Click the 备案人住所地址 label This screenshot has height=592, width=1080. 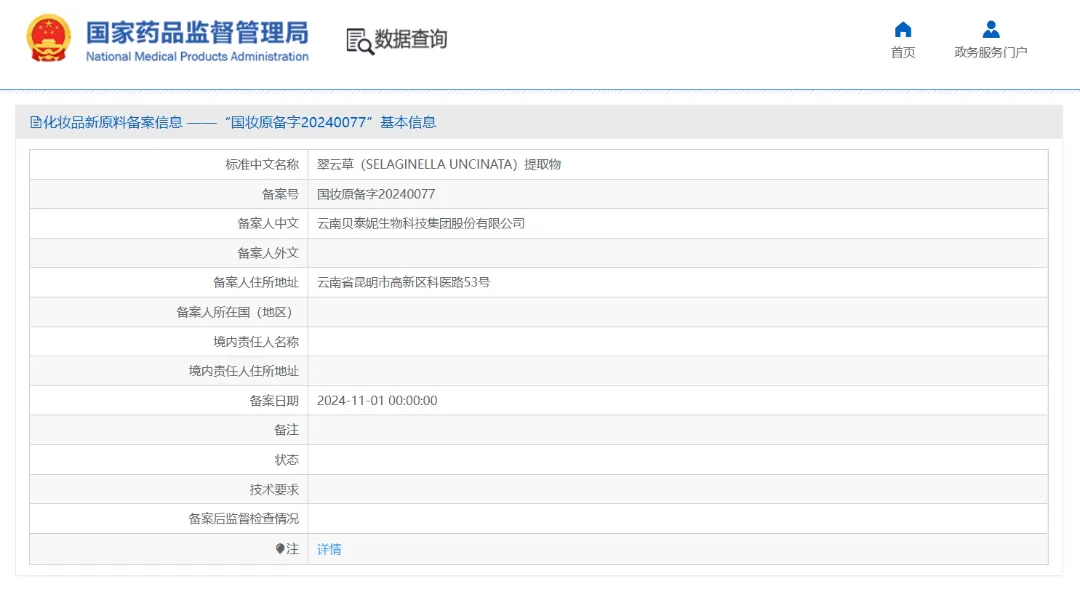click(x=256, y=283)
